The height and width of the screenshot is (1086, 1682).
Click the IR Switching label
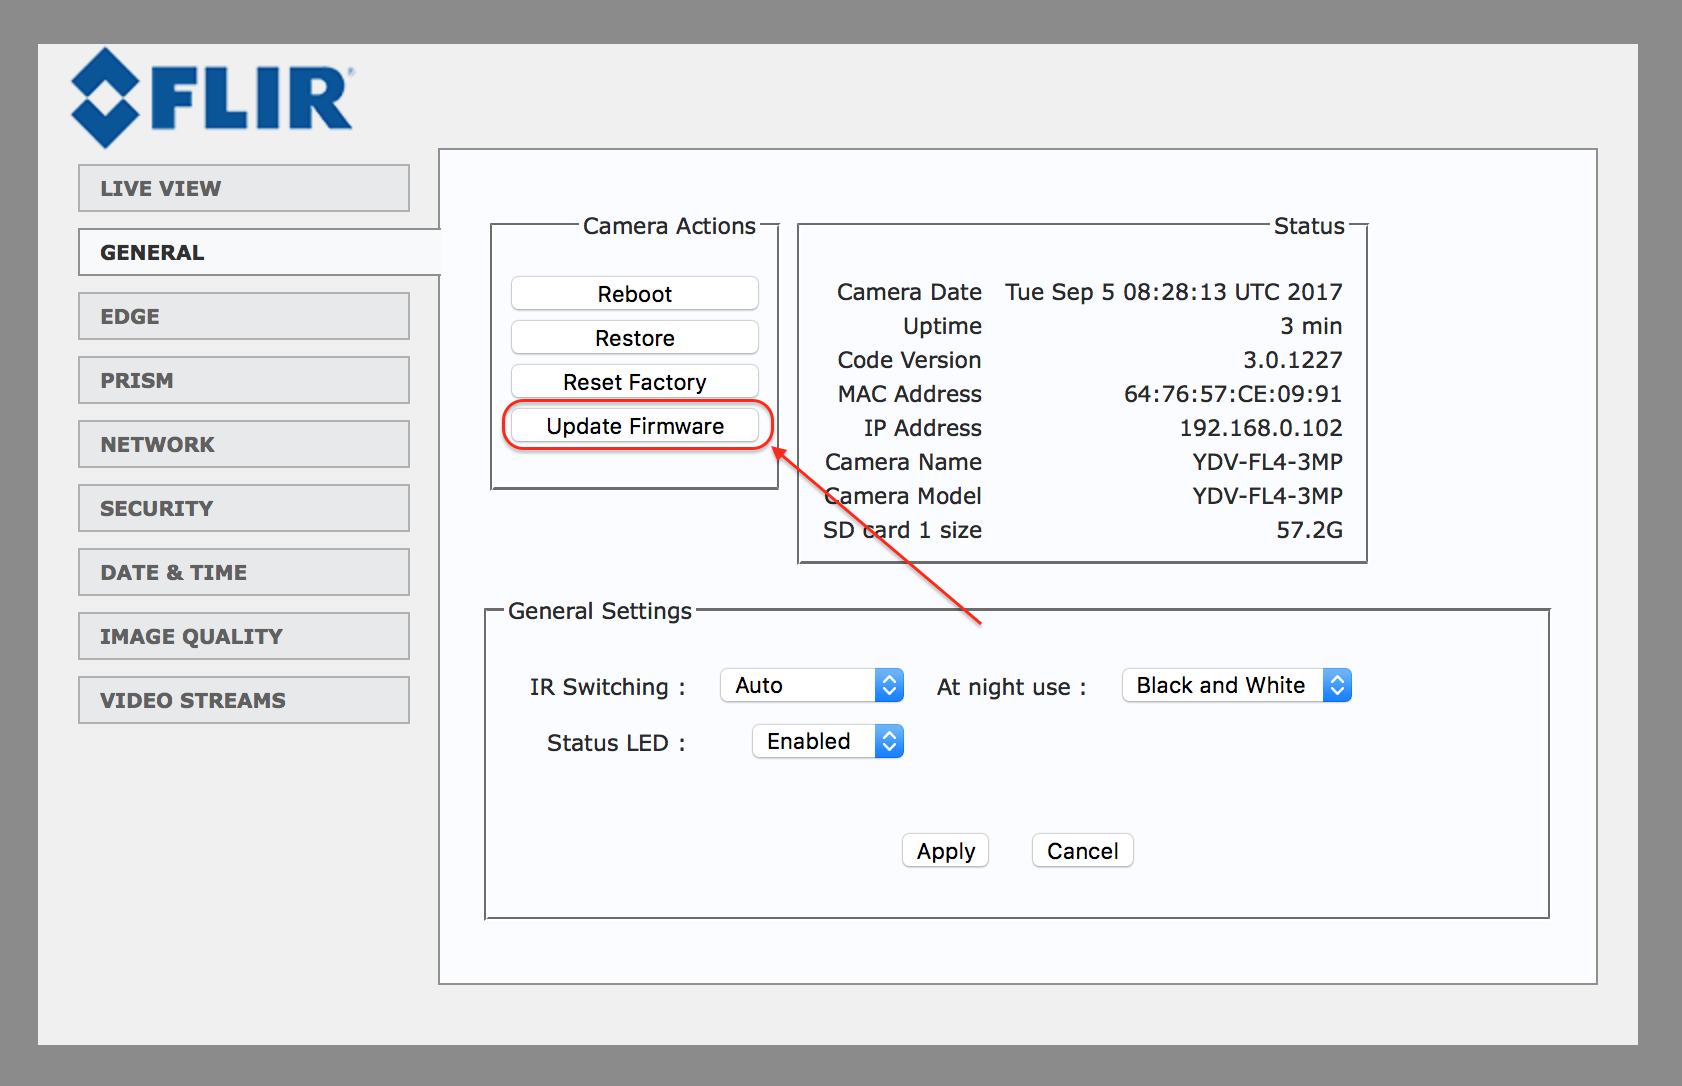pos(607,687)
